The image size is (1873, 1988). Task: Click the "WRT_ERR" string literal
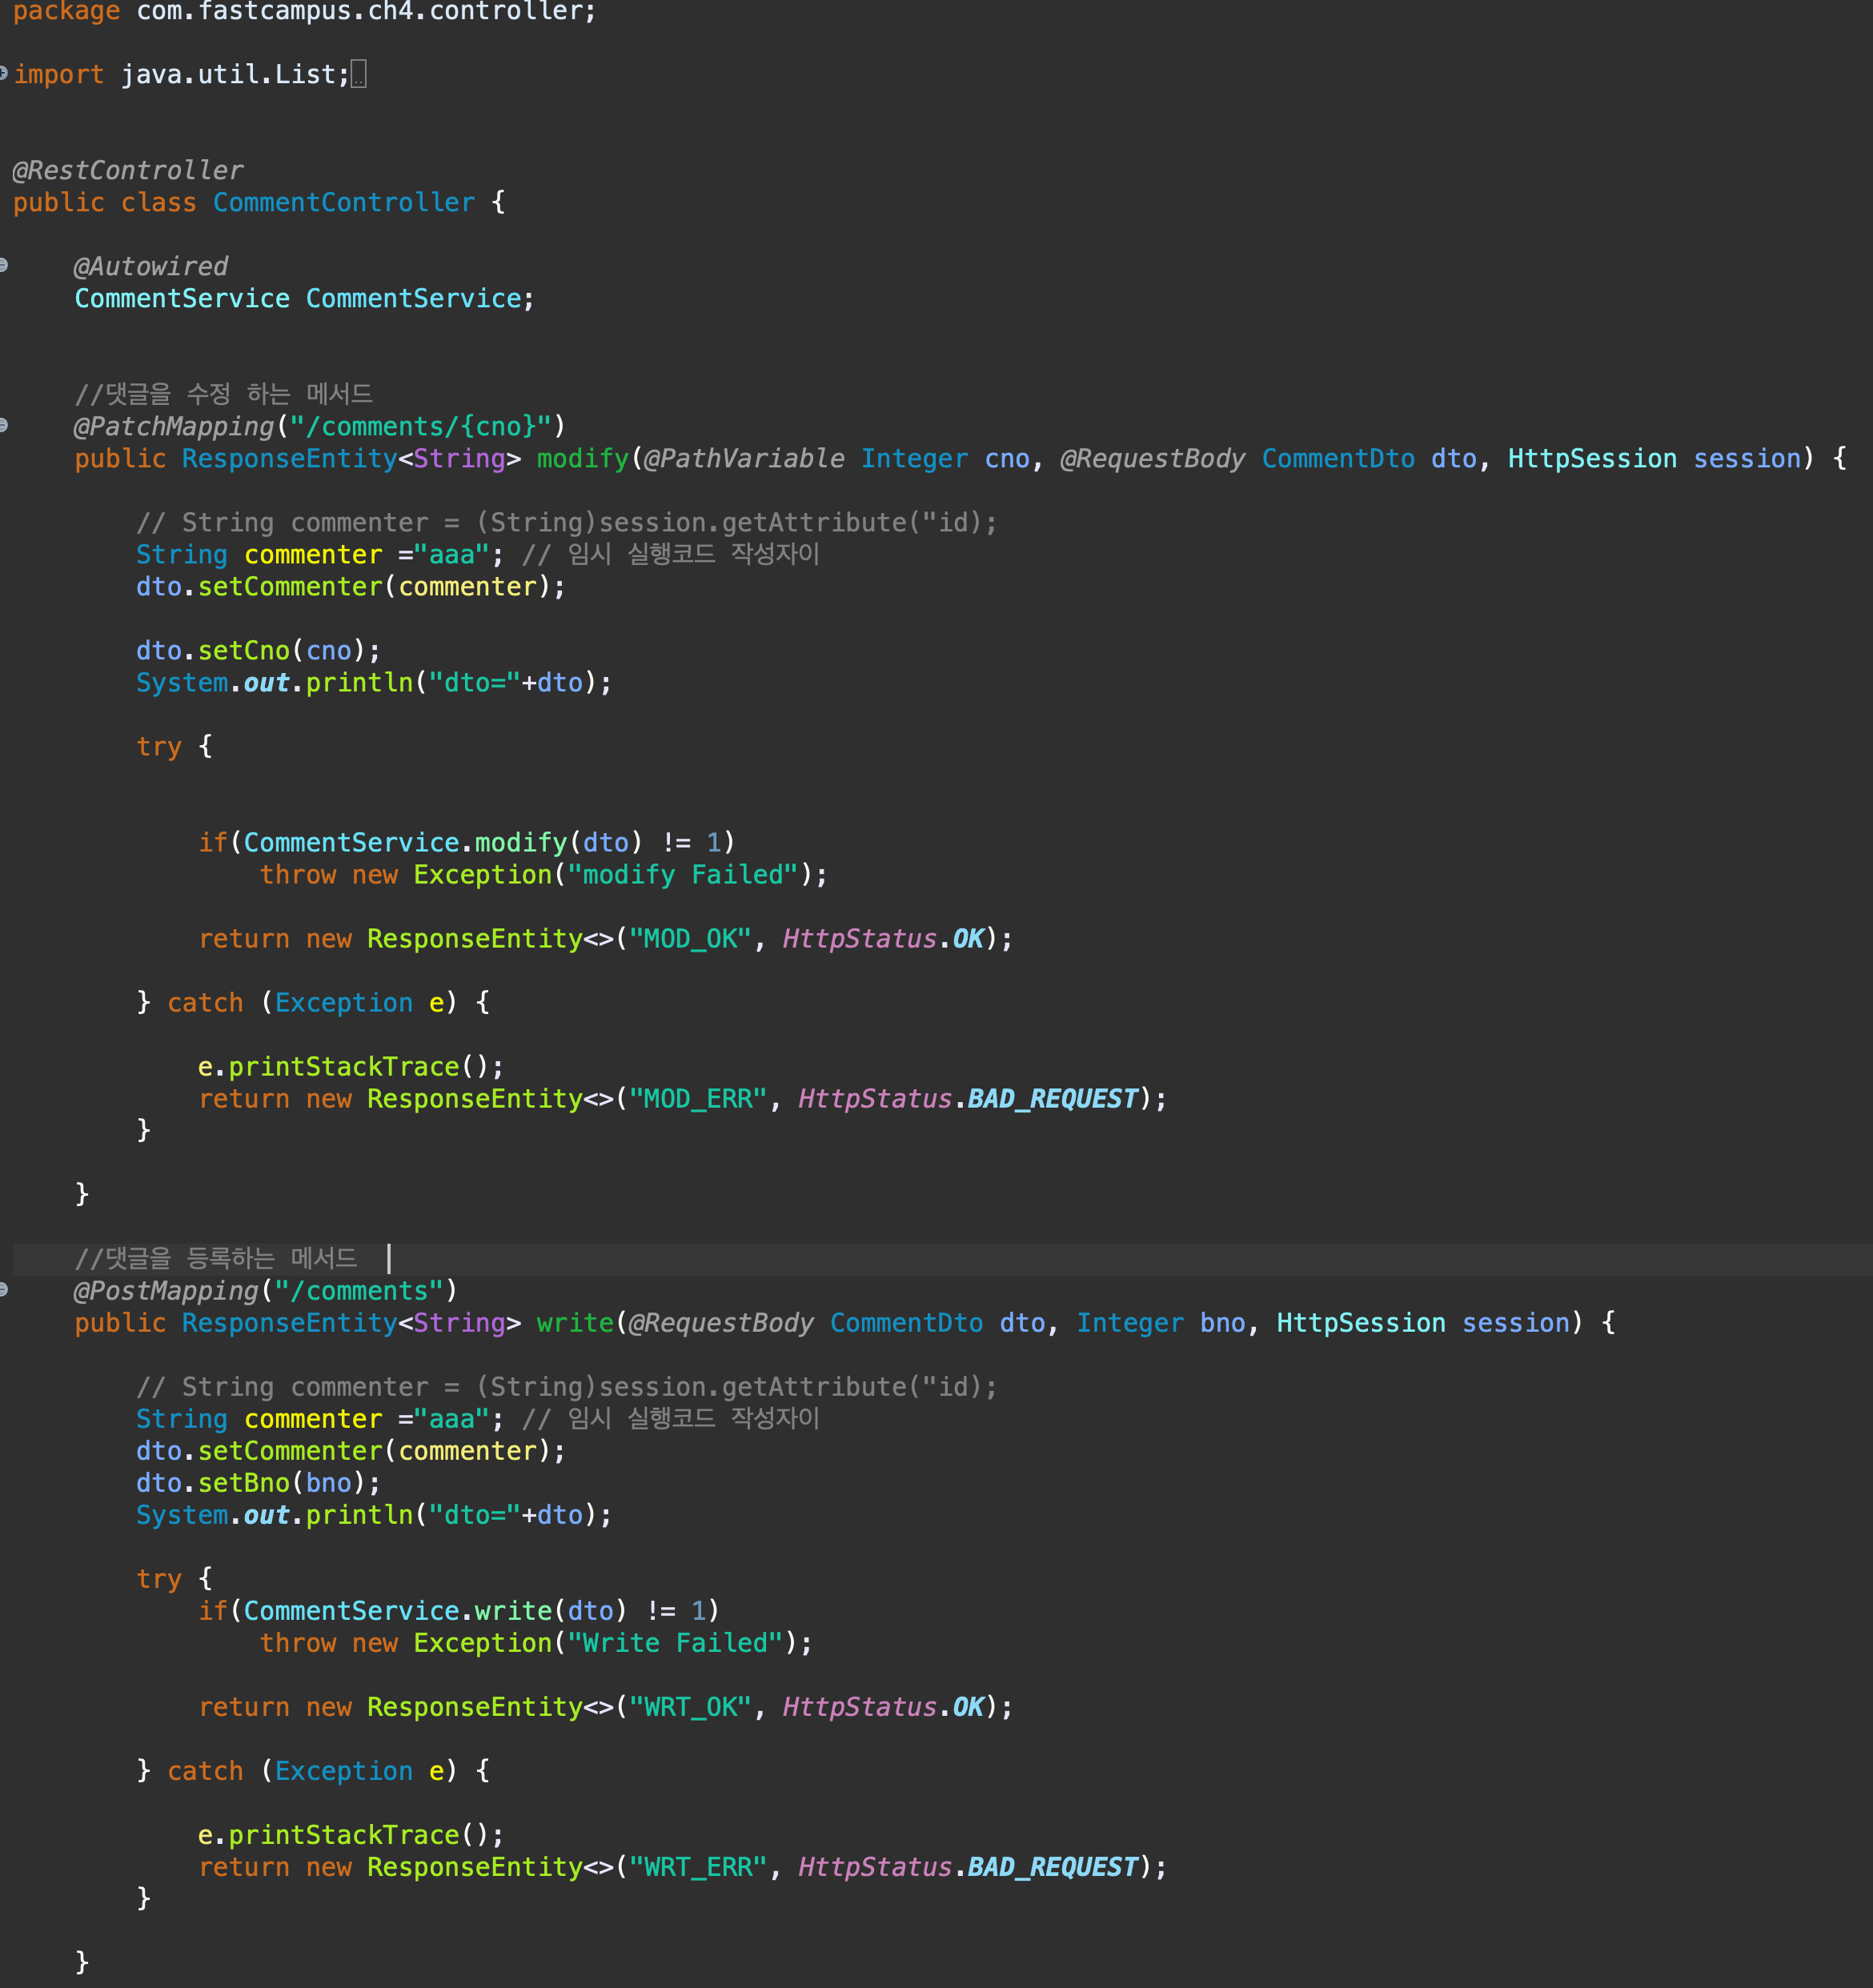point(697,1866)
